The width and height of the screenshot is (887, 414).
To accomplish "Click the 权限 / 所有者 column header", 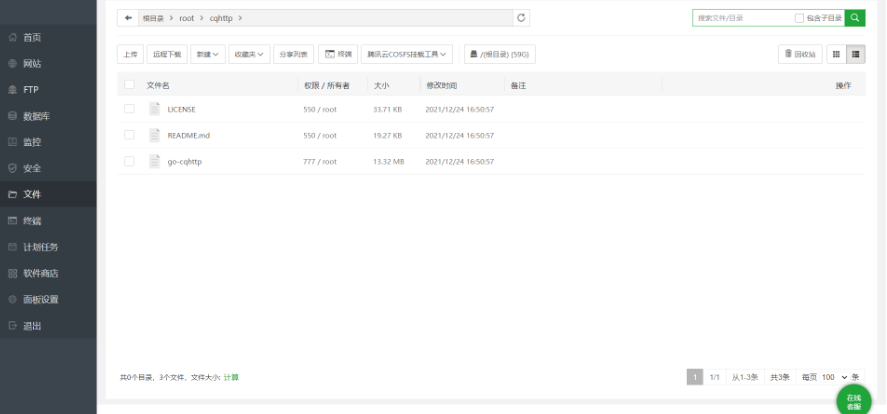I will tap(326, 85).
